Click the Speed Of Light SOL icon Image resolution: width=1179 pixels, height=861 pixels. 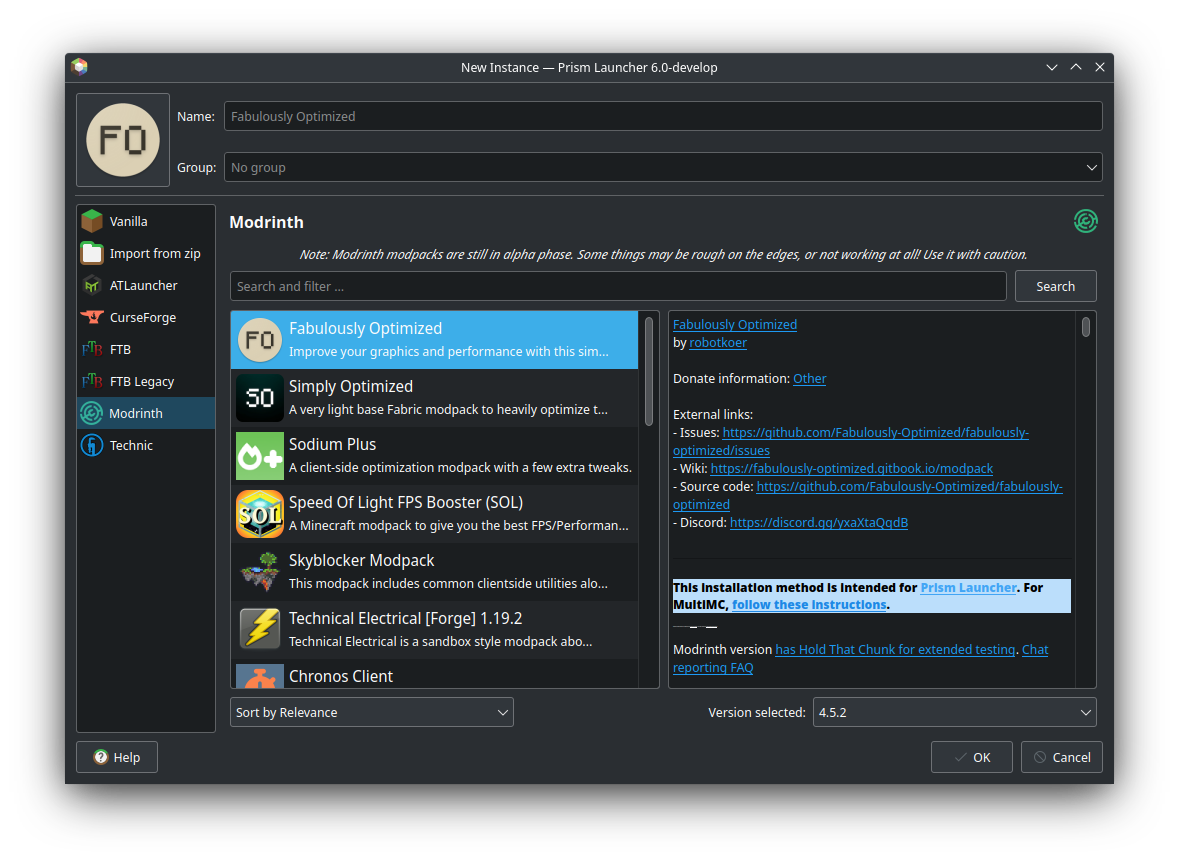coord(259,514)
